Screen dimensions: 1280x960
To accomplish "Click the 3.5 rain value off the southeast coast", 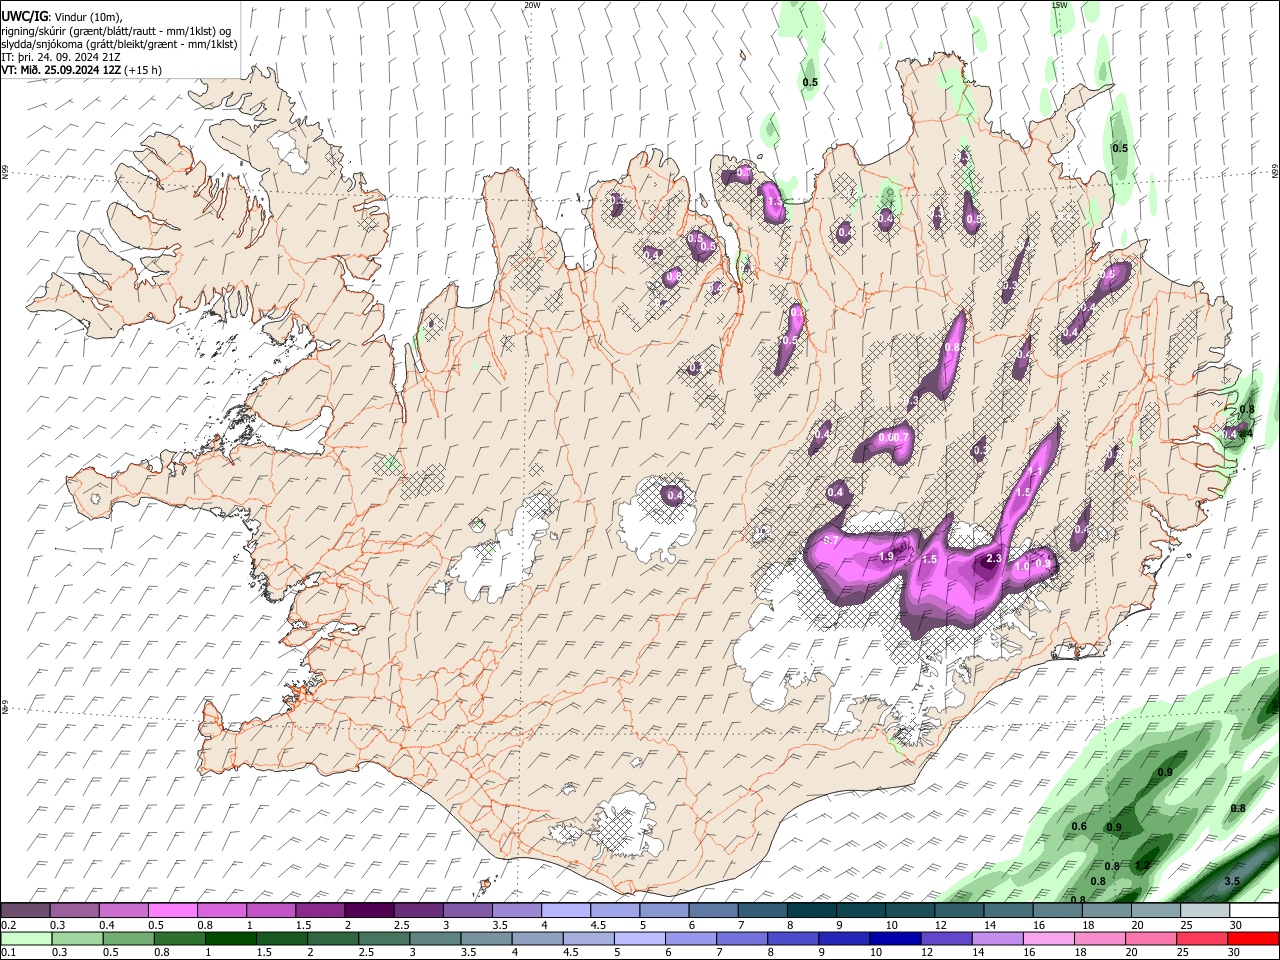I will (1232, 881).
